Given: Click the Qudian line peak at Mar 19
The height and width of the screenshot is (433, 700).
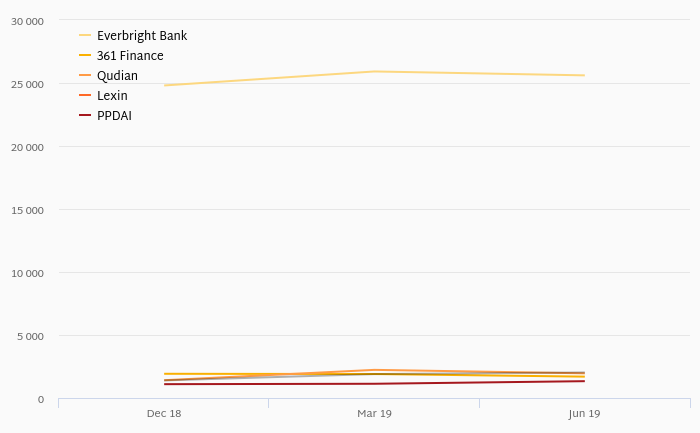Looking at the screenshot, I should [x=375, y=370].
